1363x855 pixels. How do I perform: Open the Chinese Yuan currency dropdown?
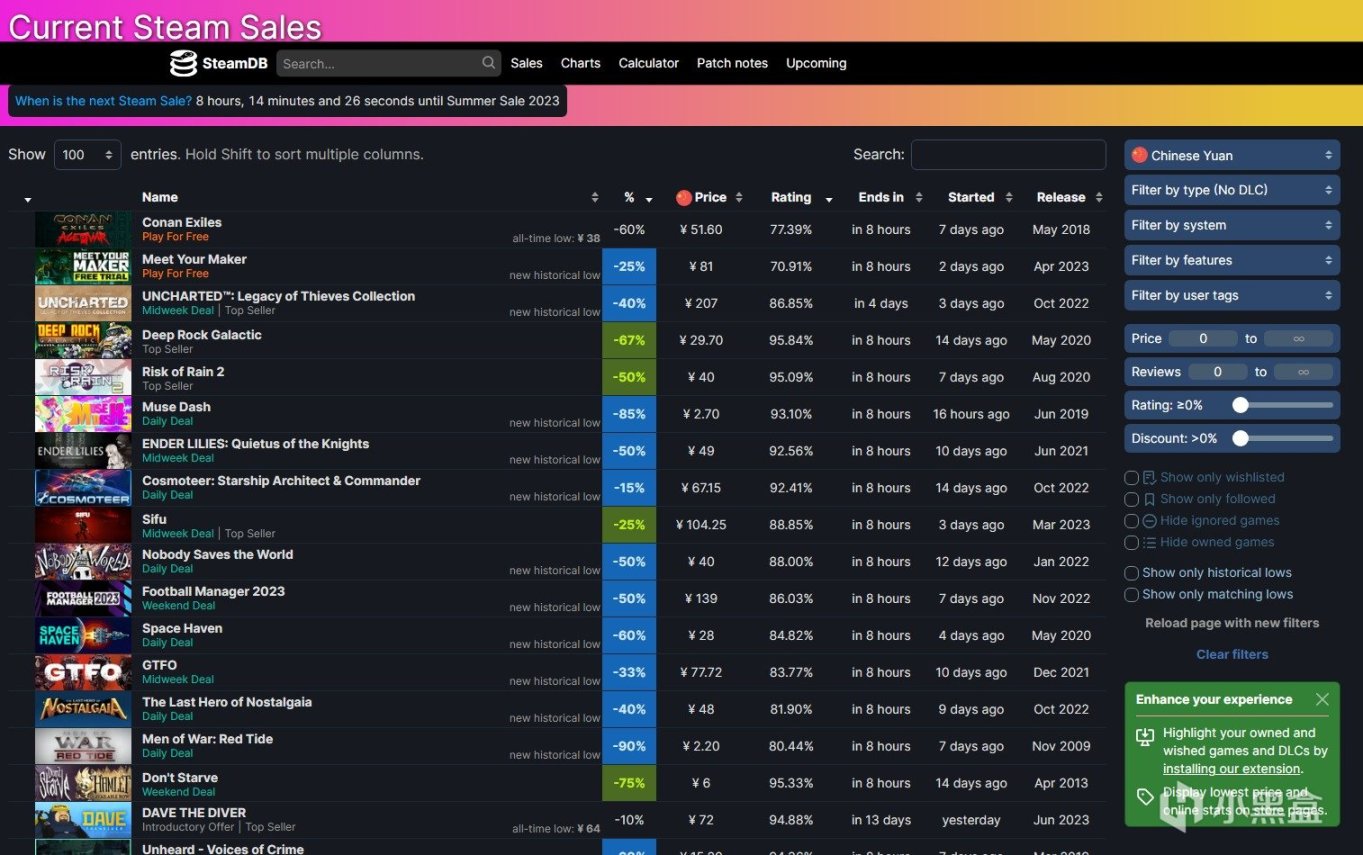(1232, 155)
